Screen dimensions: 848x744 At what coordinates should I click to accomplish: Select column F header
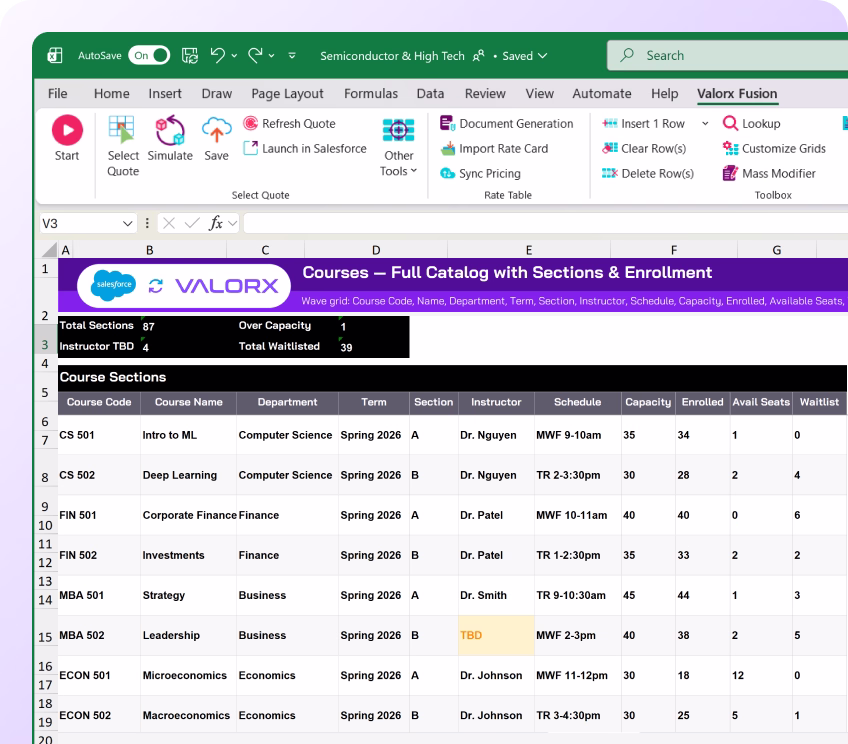pos(673,250)
